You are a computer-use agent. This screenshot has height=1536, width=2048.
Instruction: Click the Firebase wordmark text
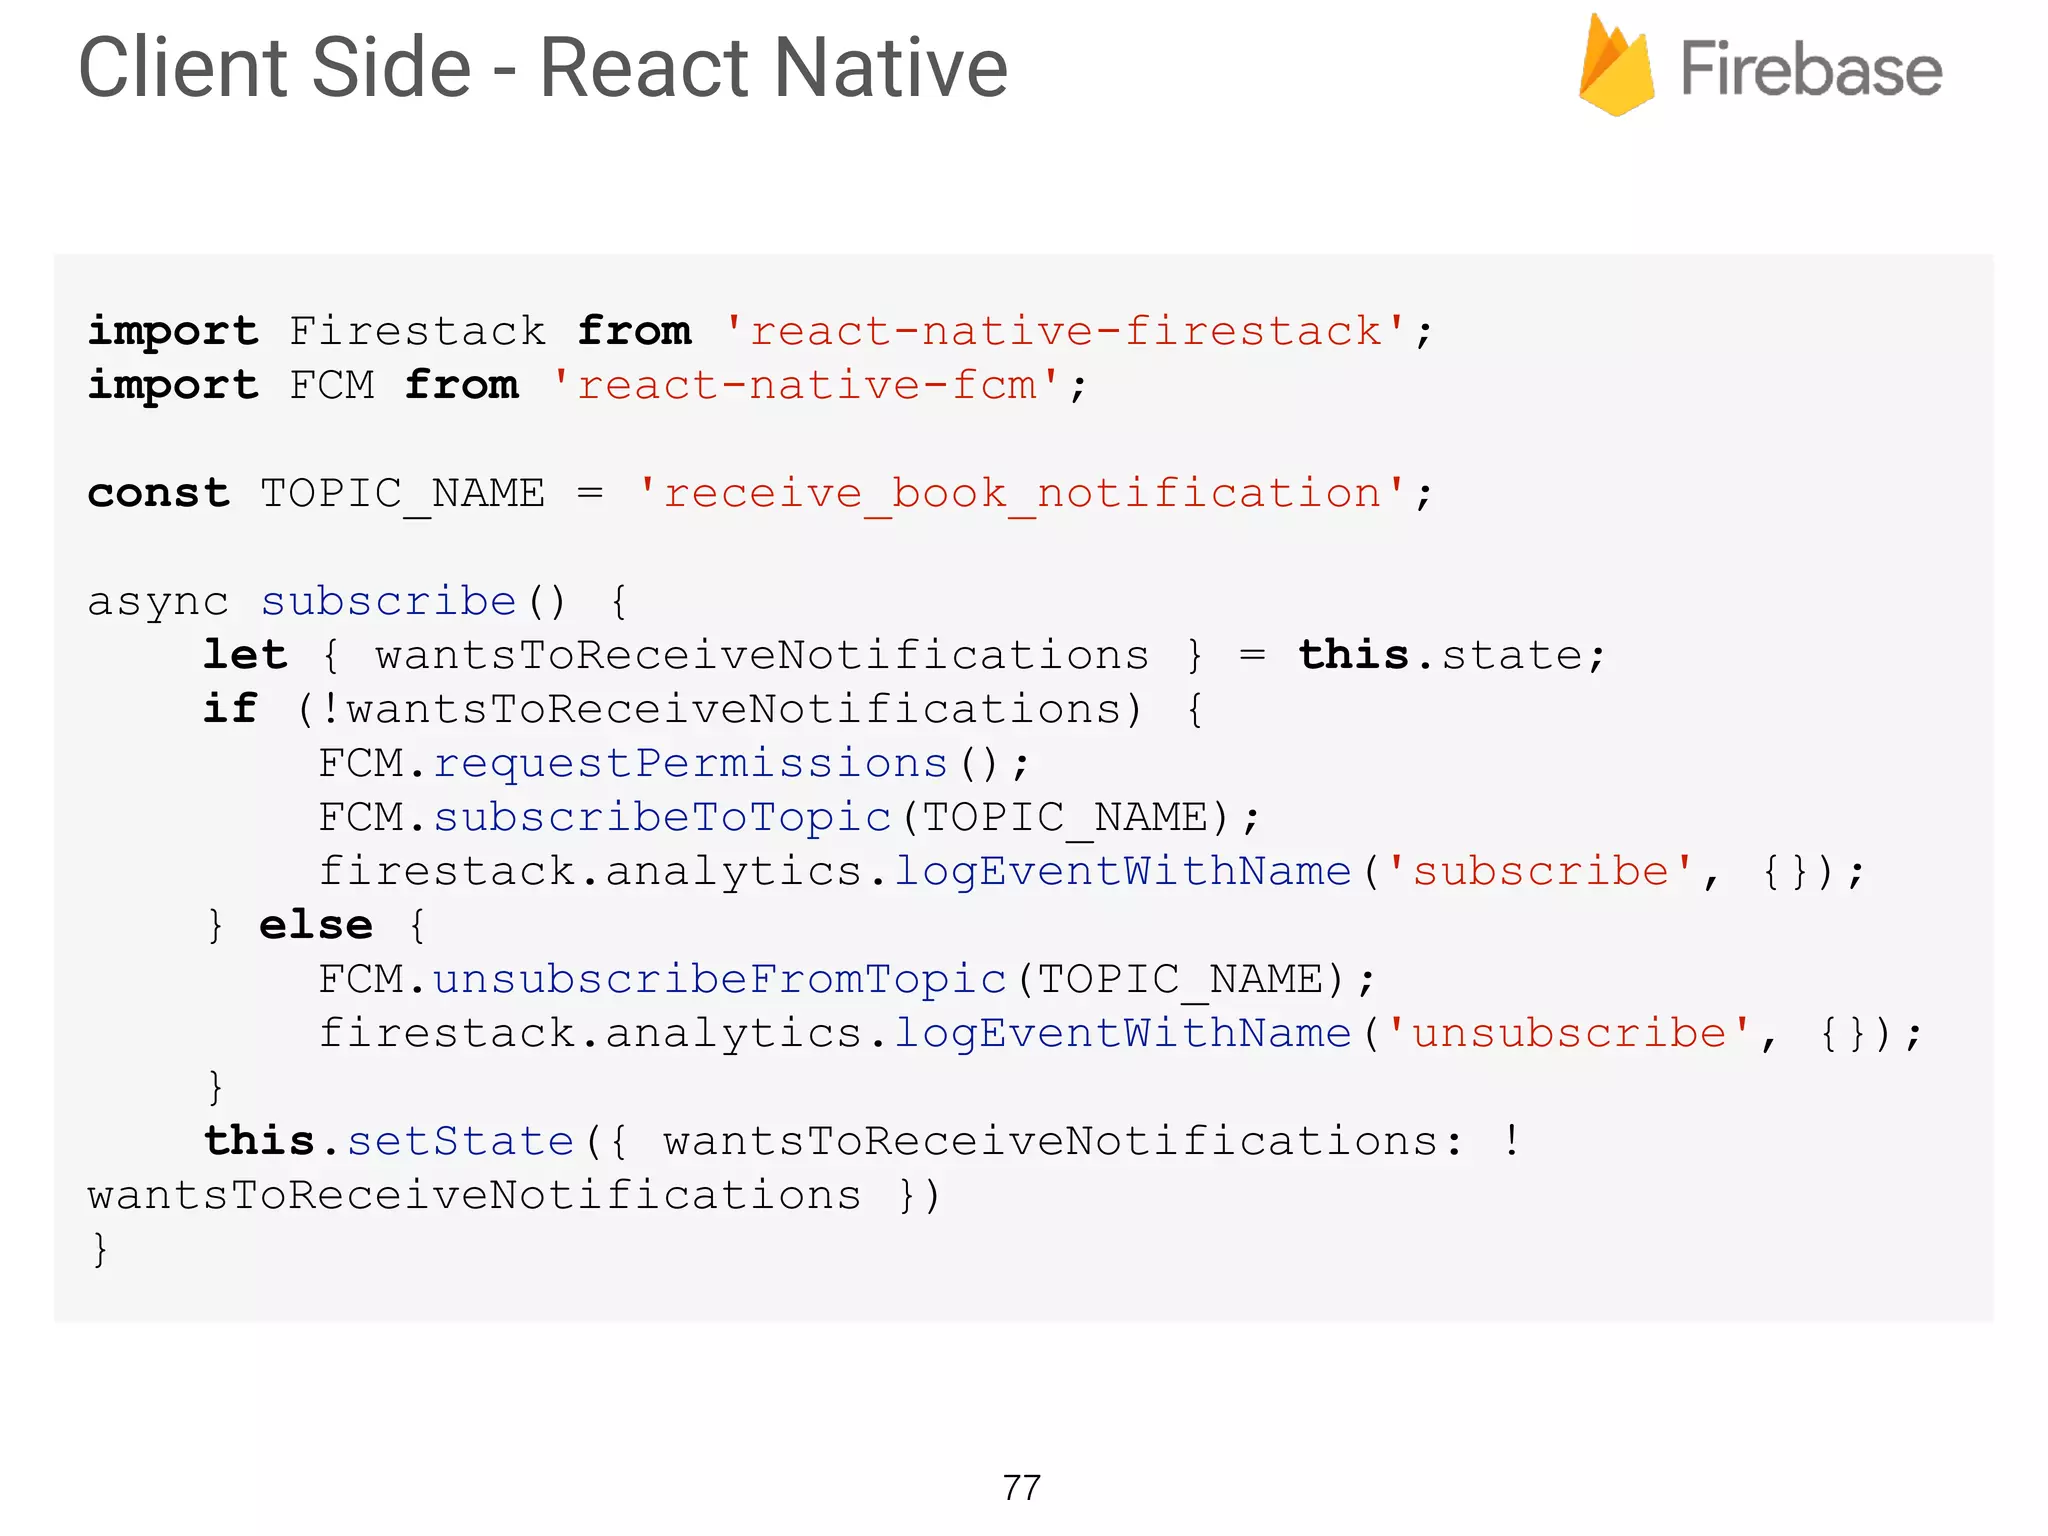tap(1811, 69)
